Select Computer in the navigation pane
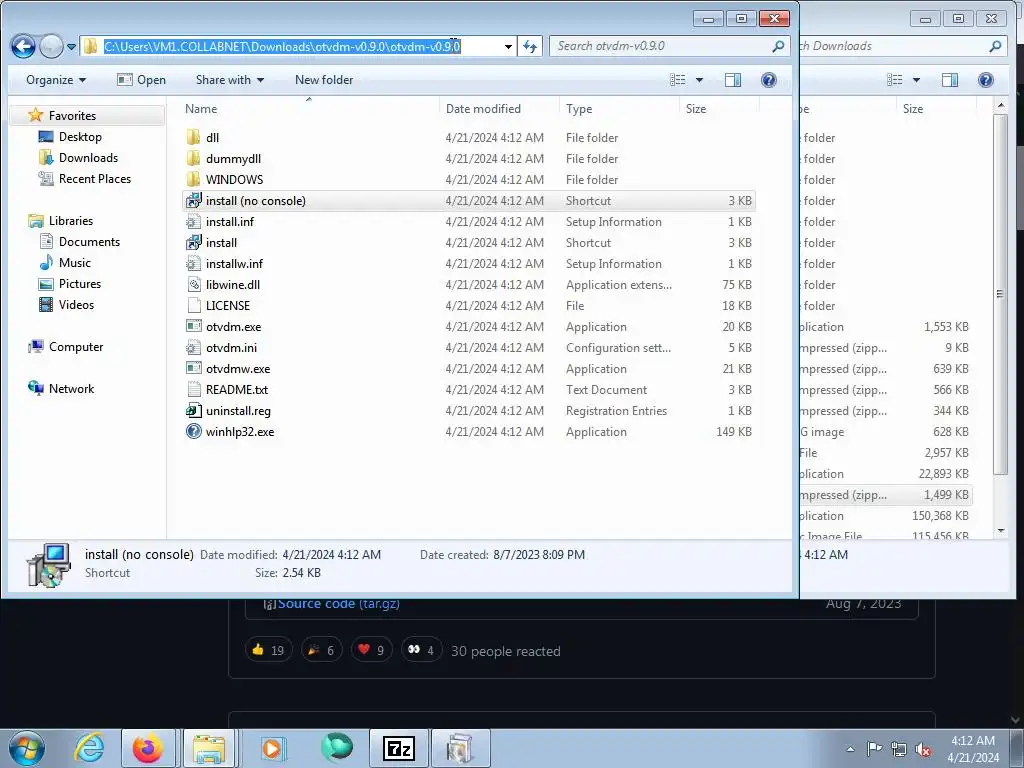 (76, 347)
